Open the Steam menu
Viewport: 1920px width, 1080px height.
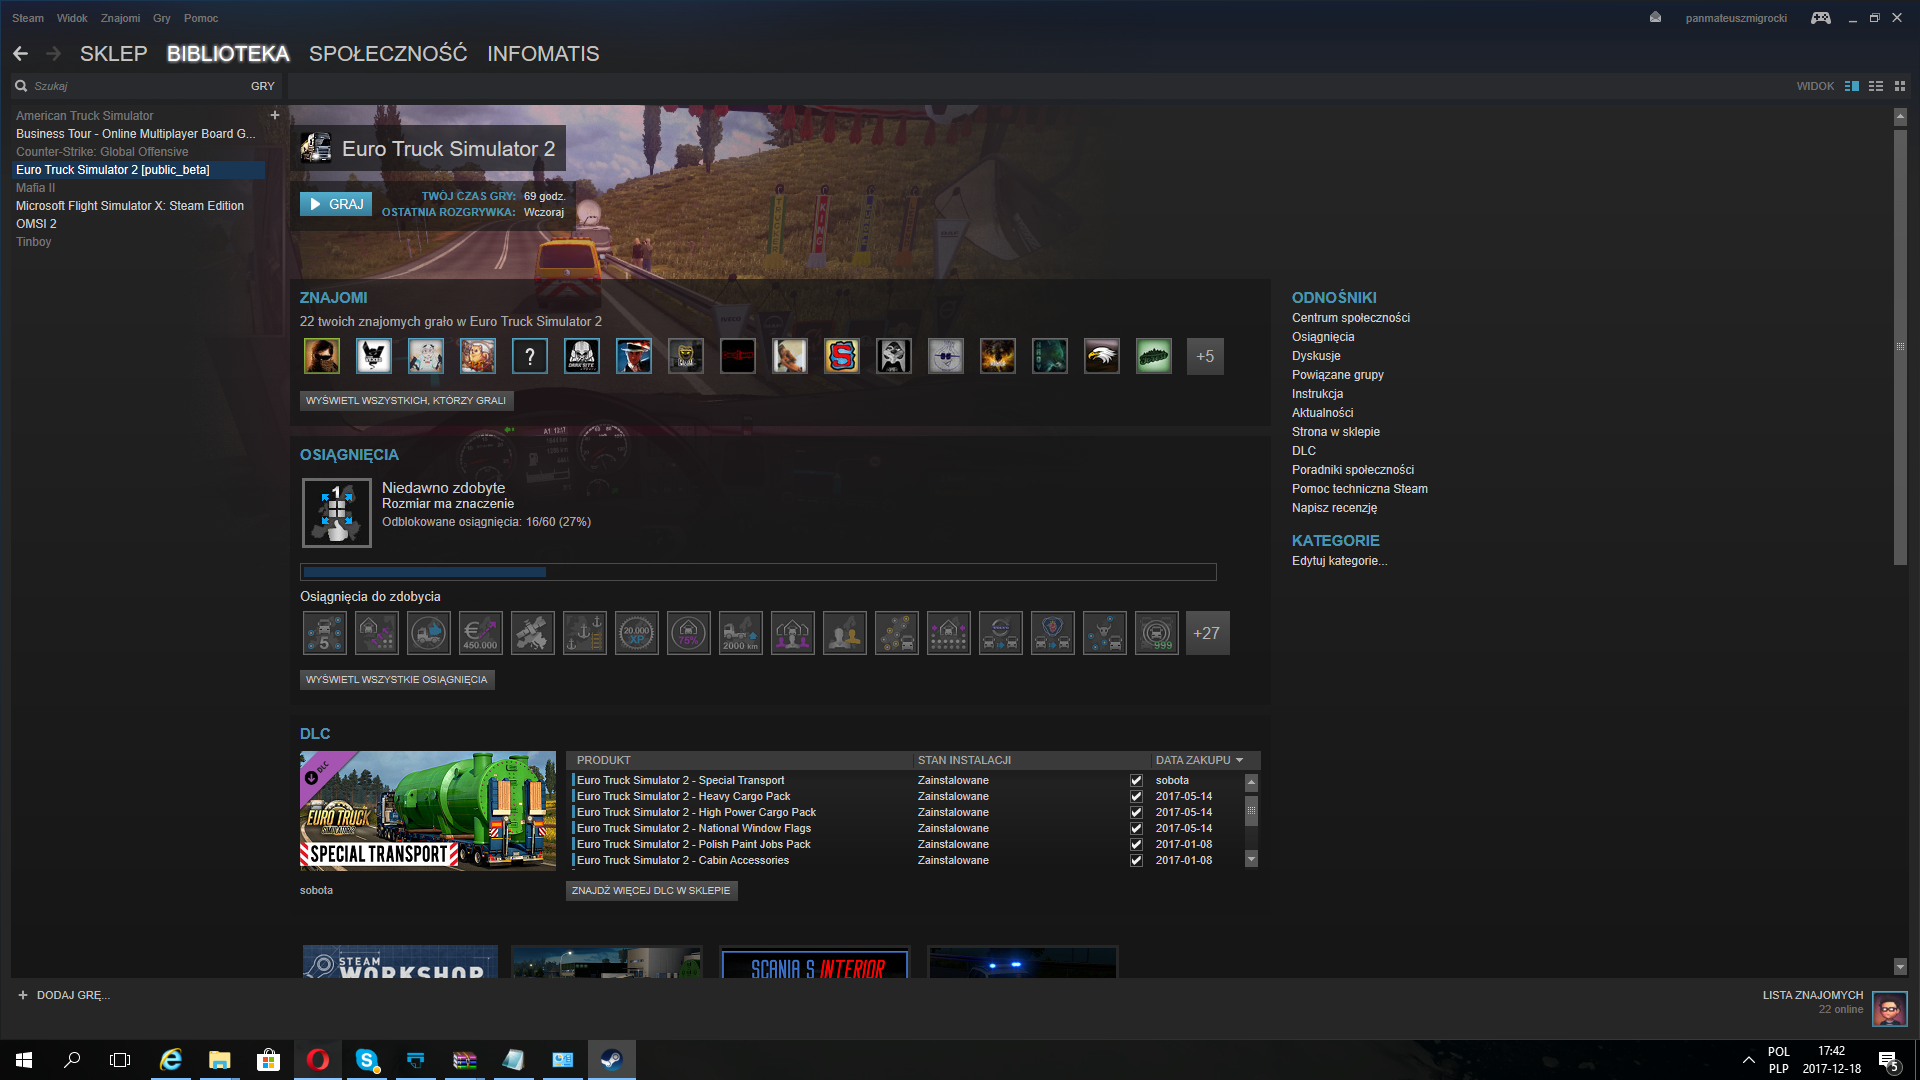point(28,18)
